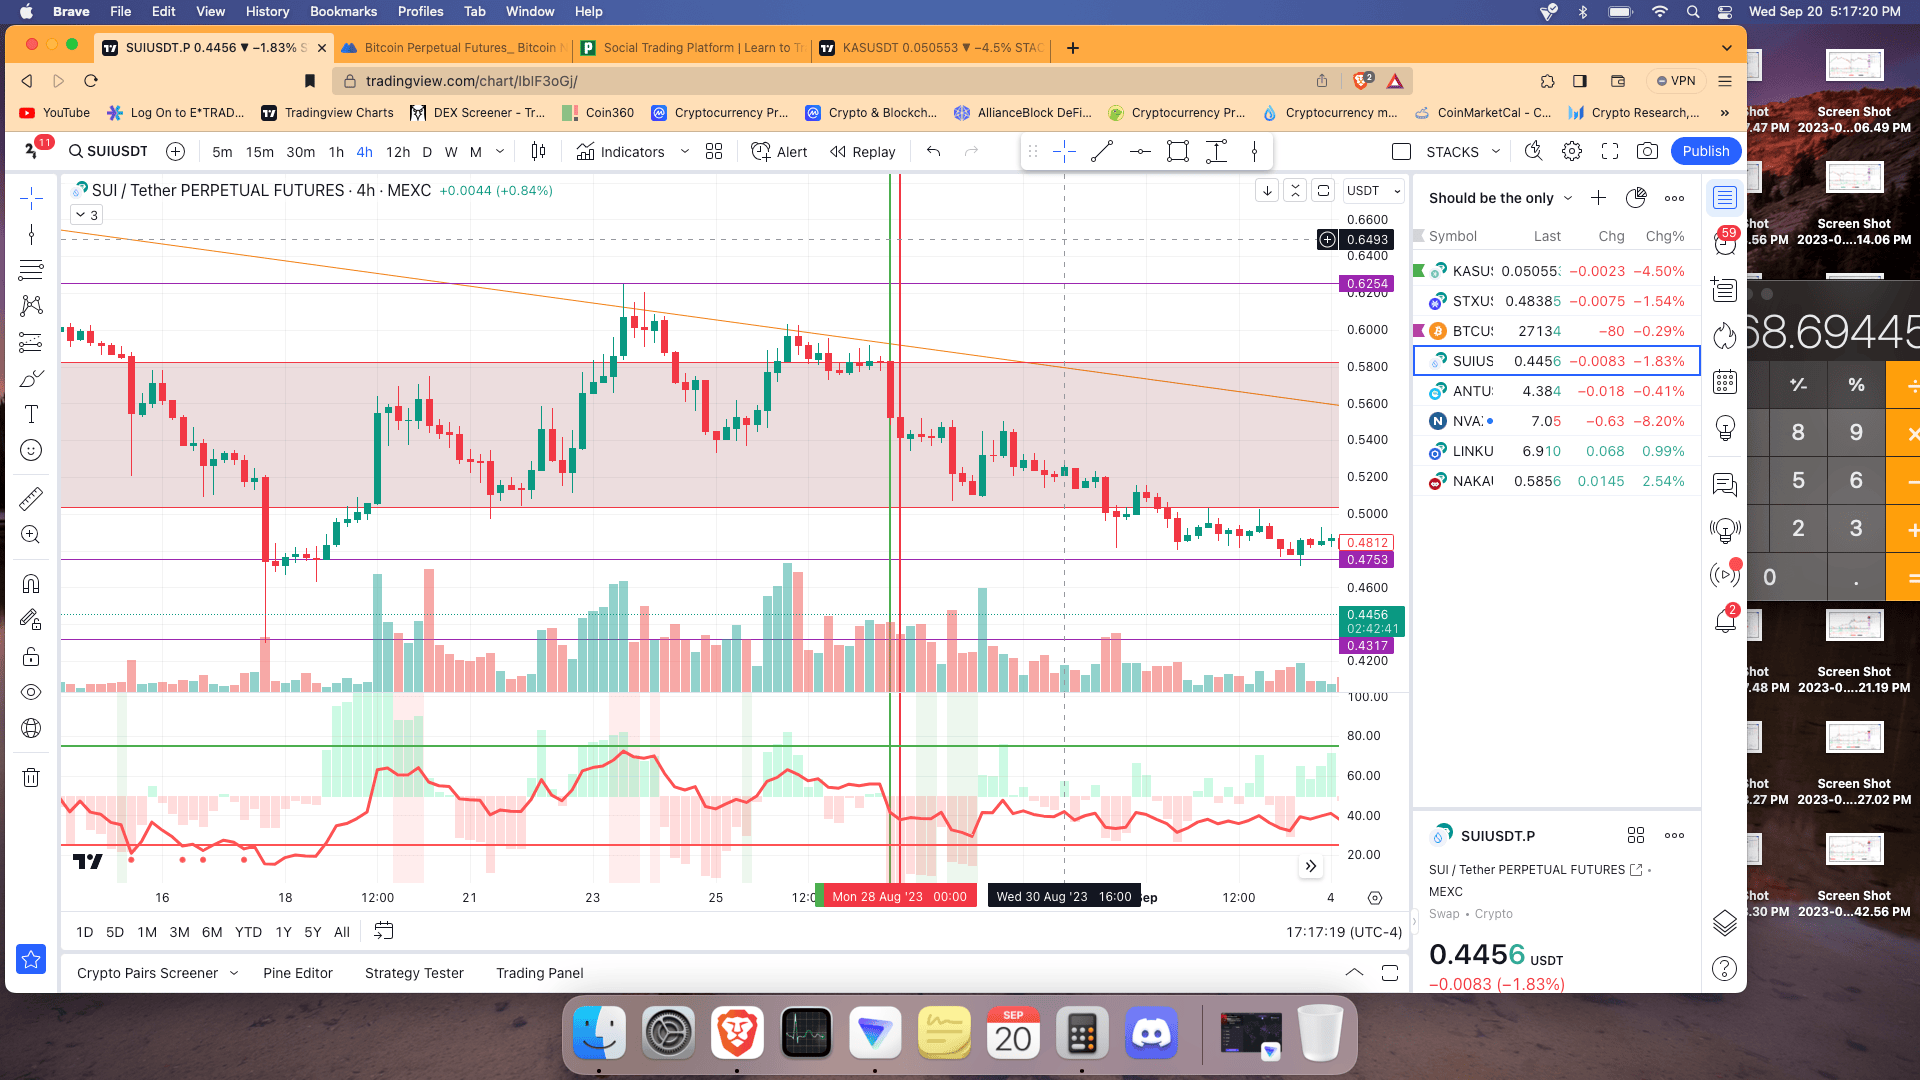Click the Magnet mode icon
This screenshot has height=1080, width=1920.
[31, 583]
